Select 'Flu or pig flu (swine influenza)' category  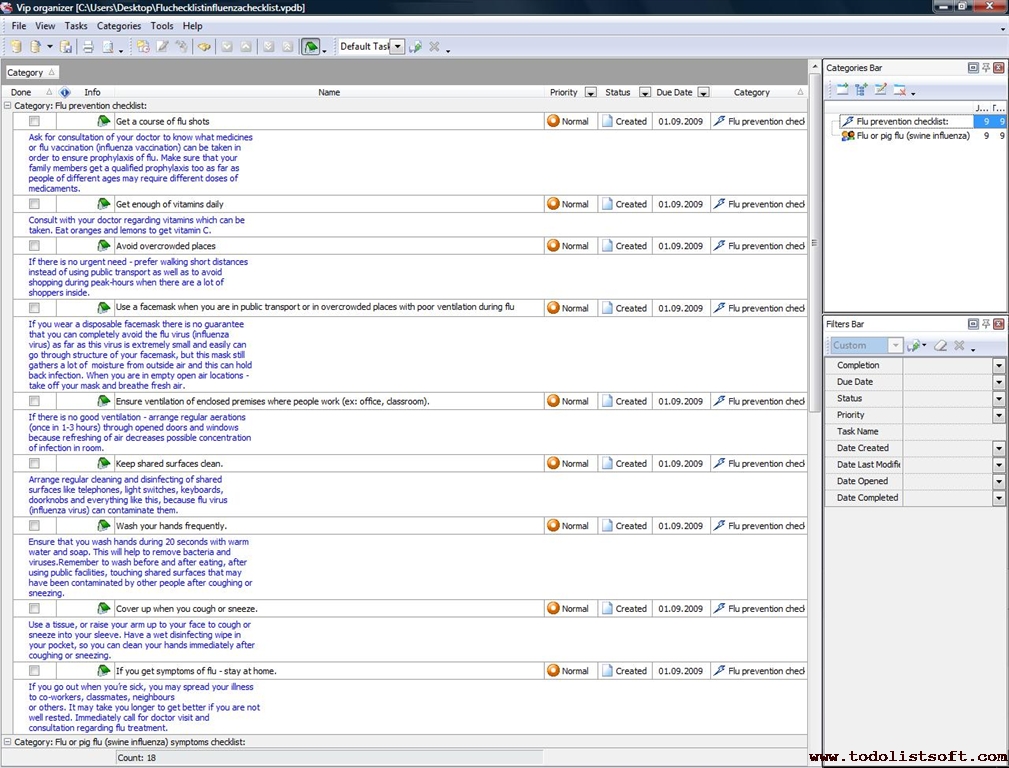coord(912,136)
